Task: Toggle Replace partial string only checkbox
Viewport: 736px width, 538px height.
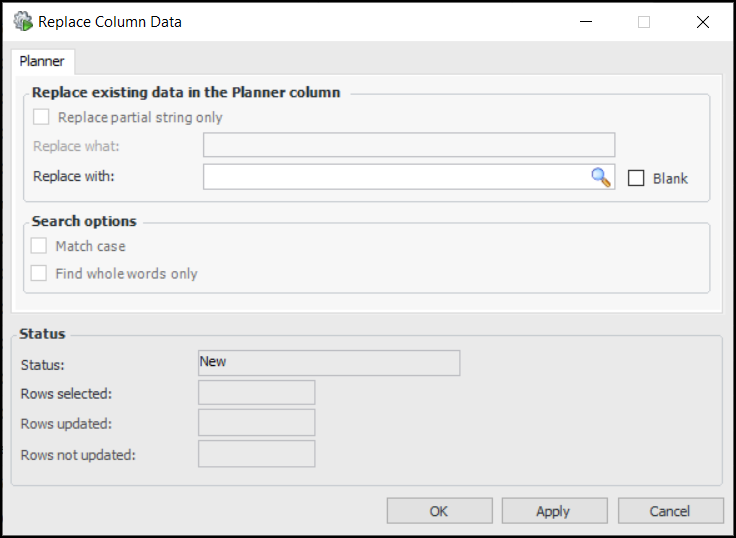Action: 41,117
